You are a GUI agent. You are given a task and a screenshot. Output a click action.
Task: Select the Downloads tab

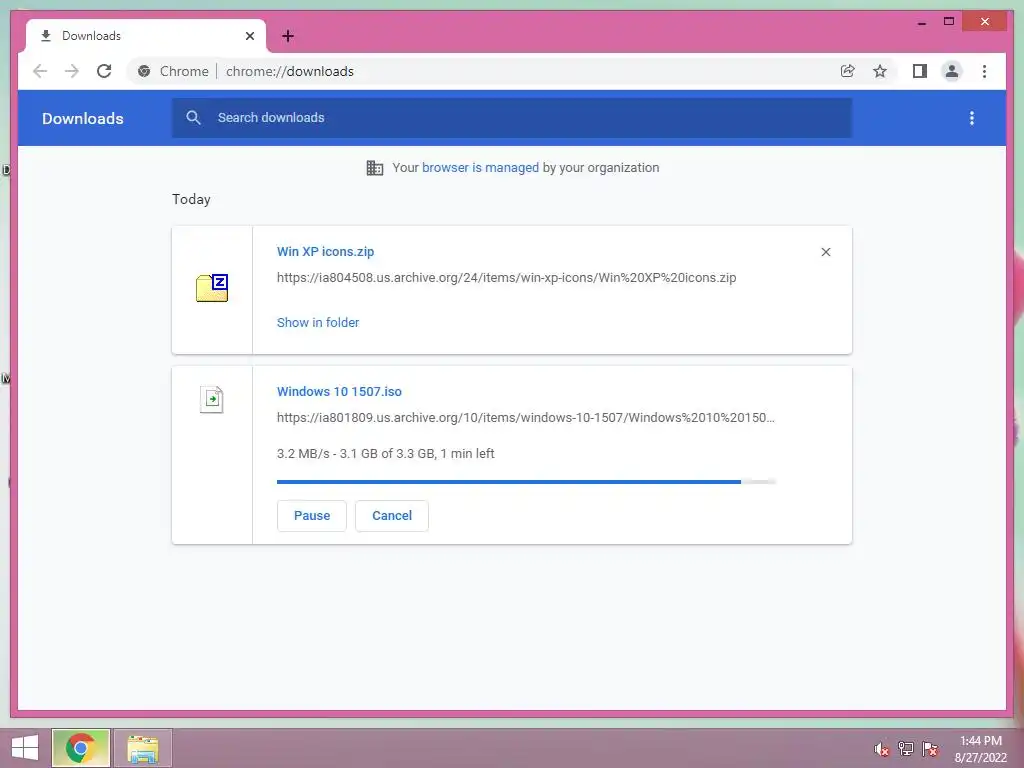[x=145, y=36]
